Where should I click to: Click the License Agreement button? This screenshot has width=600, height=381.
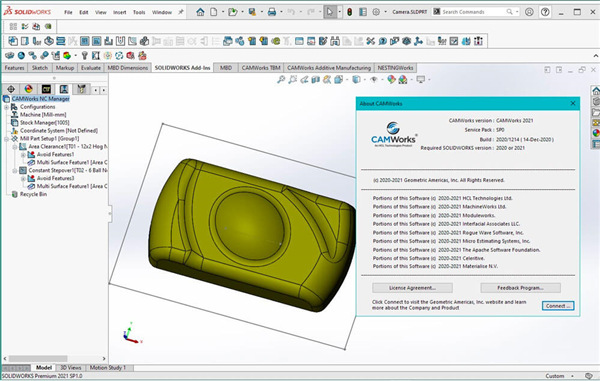[412, 288]
